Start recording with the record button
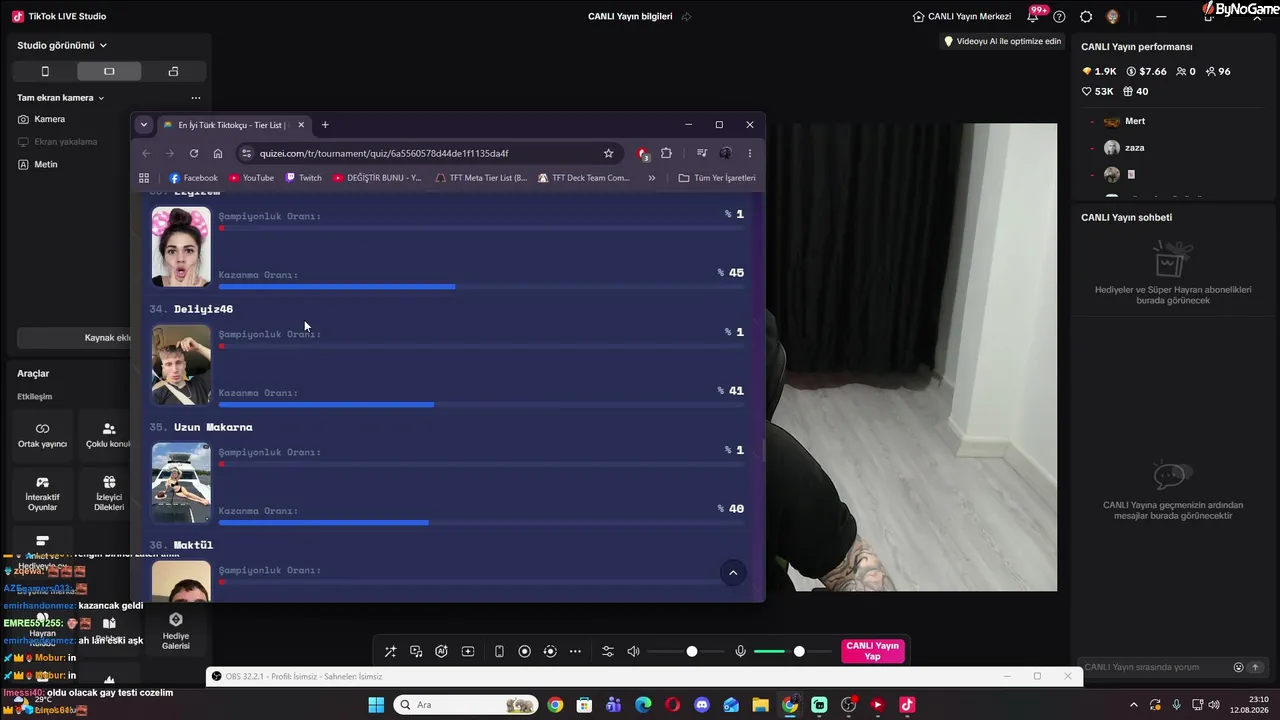The height and width of the screenshot is (720, 1280). click(x=524, y=652)
